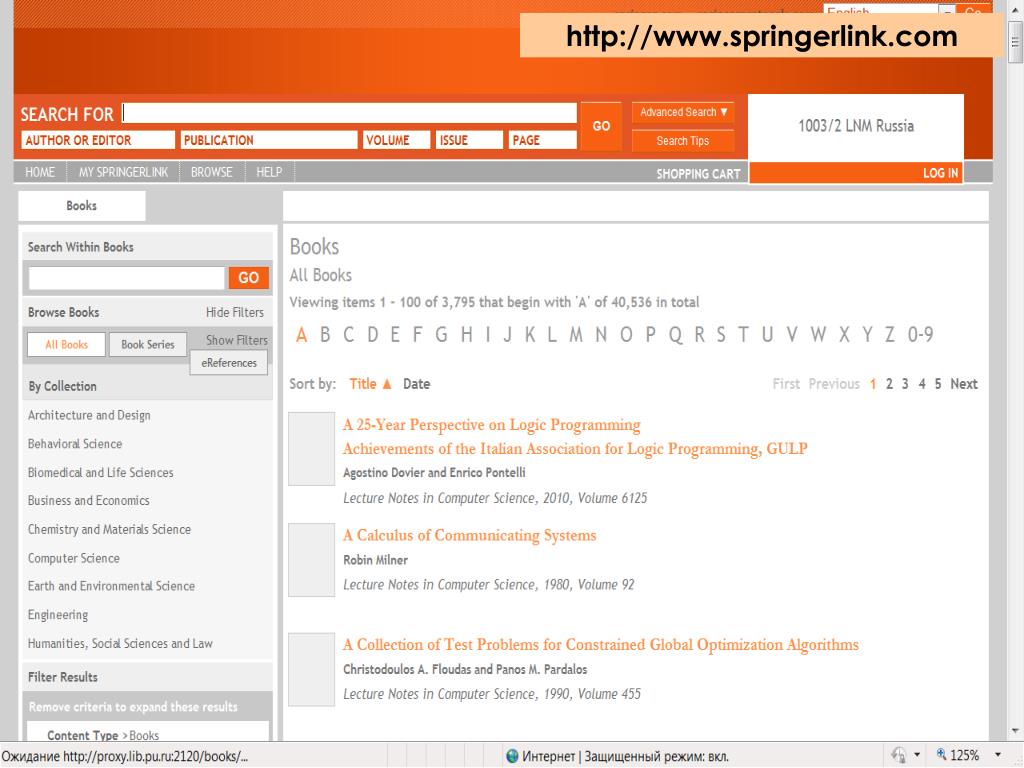Click the vertical scrollbar thumb

coord(1016,42)
